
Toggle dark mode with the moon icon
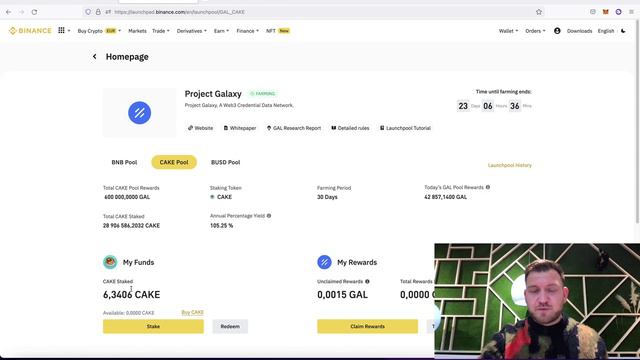pyautogui.click(x=623, y=31)
